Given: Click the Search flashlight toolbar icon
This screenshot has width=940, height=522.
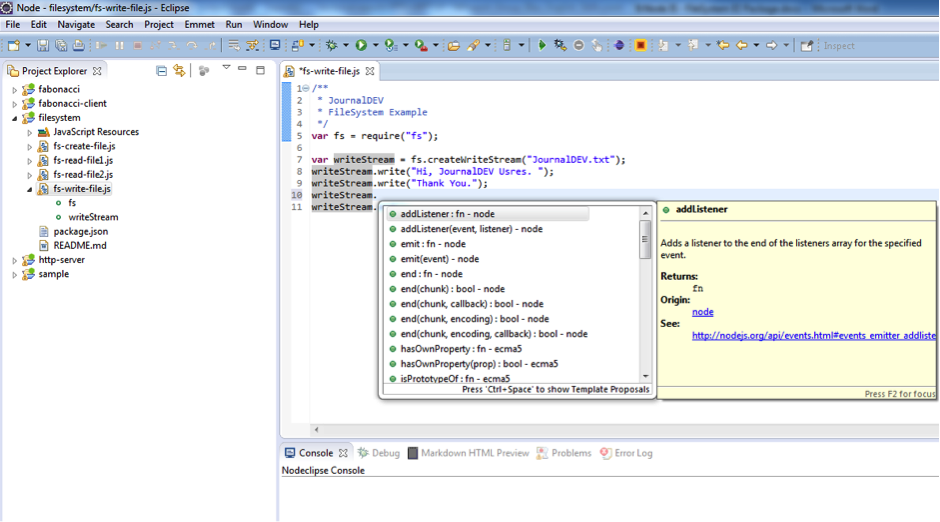Looking at the screenshot, I should (474, 46).
